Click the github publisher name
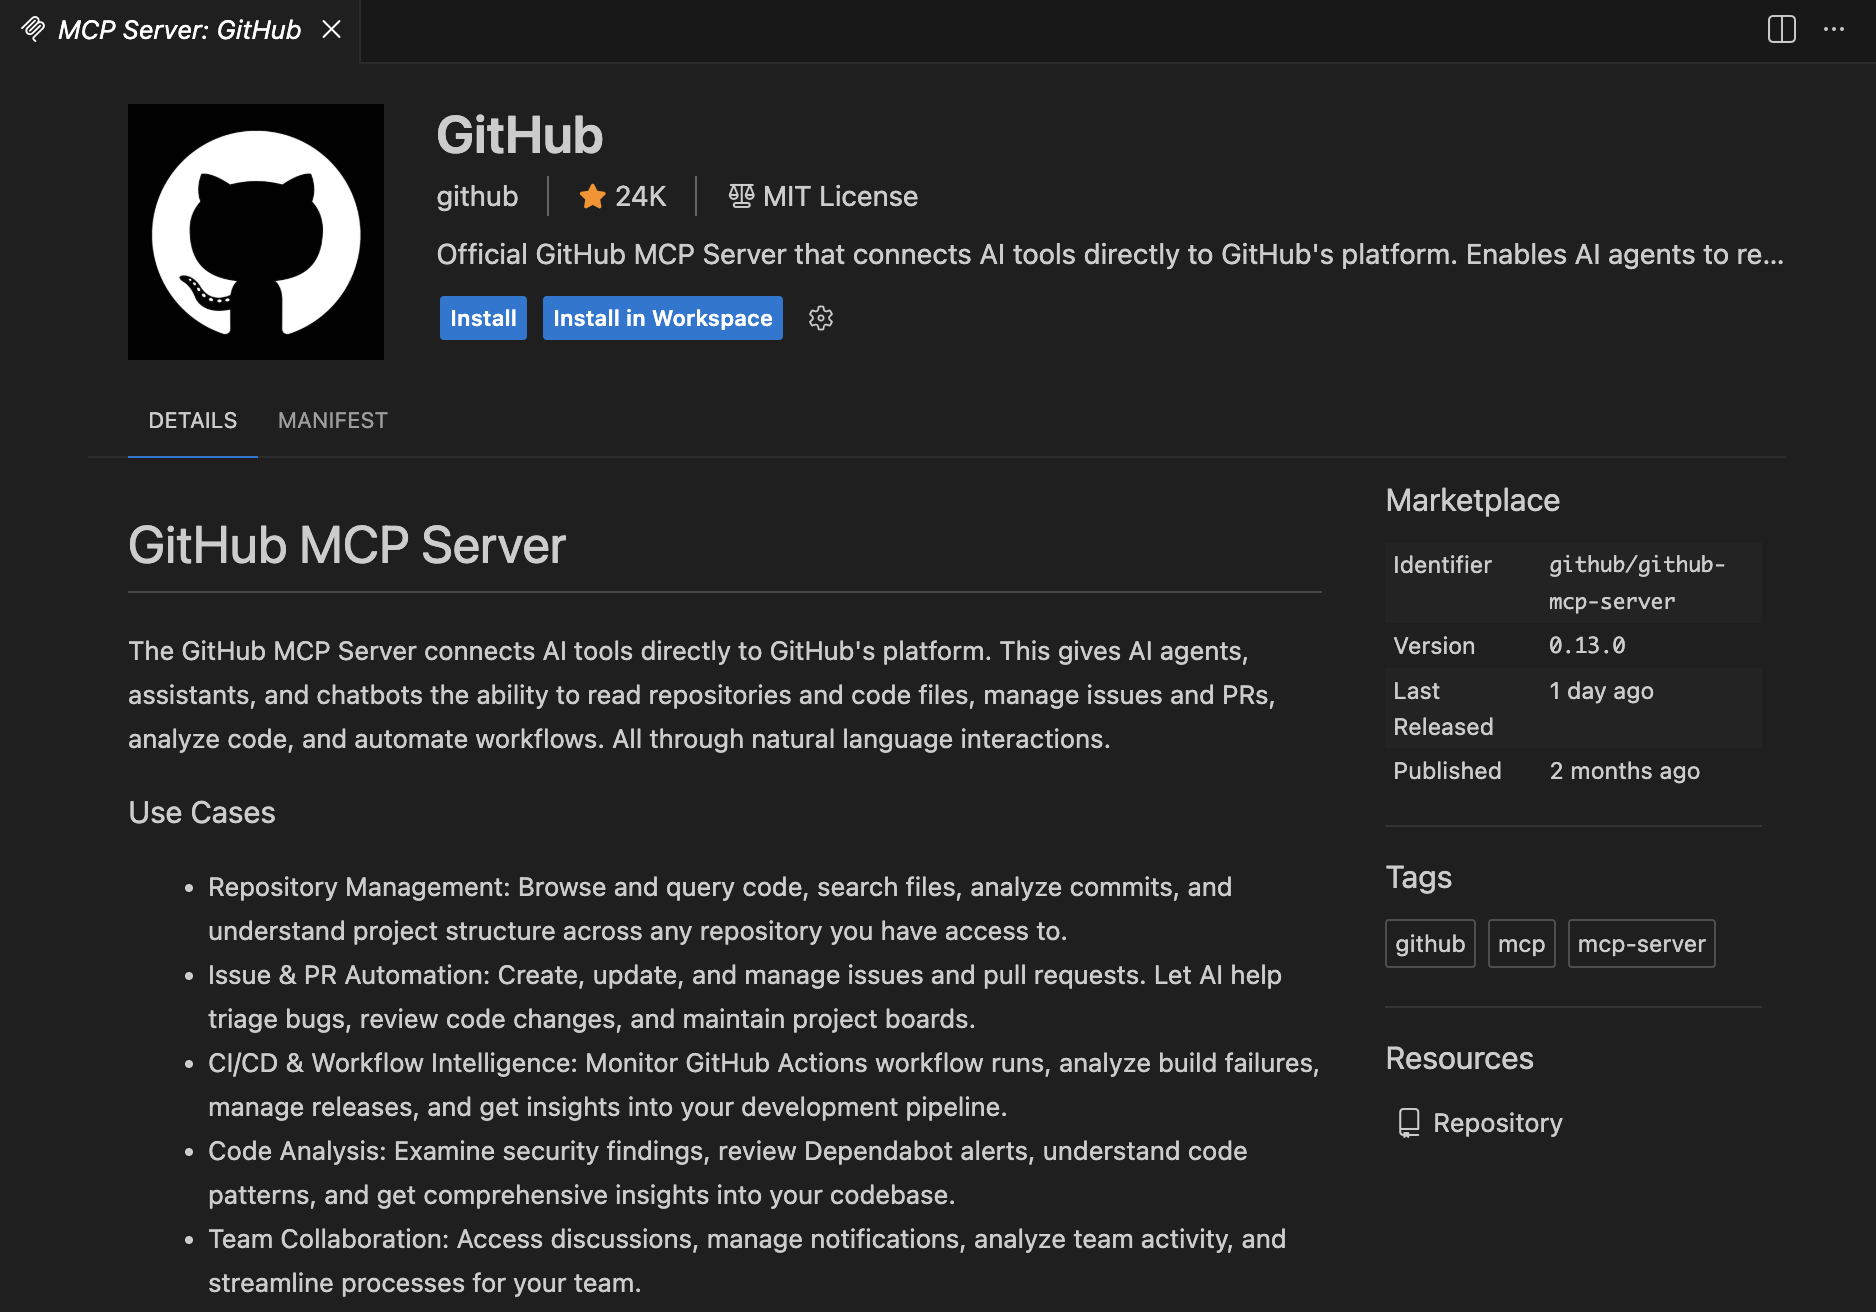Image resolution: width=1876 pixels, height=1312 pixels. pos(477,196)
